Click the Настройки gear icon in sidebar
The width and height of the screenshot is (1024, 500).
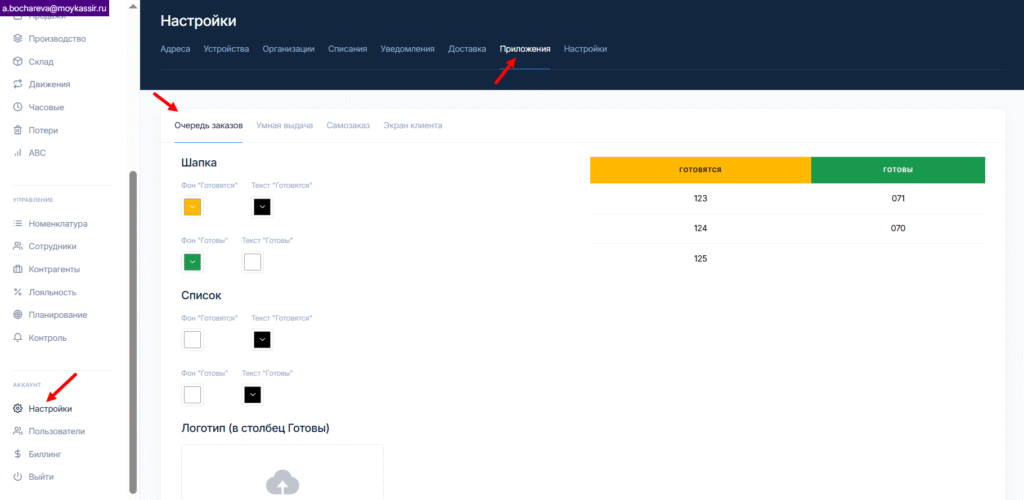click(18, 409)
